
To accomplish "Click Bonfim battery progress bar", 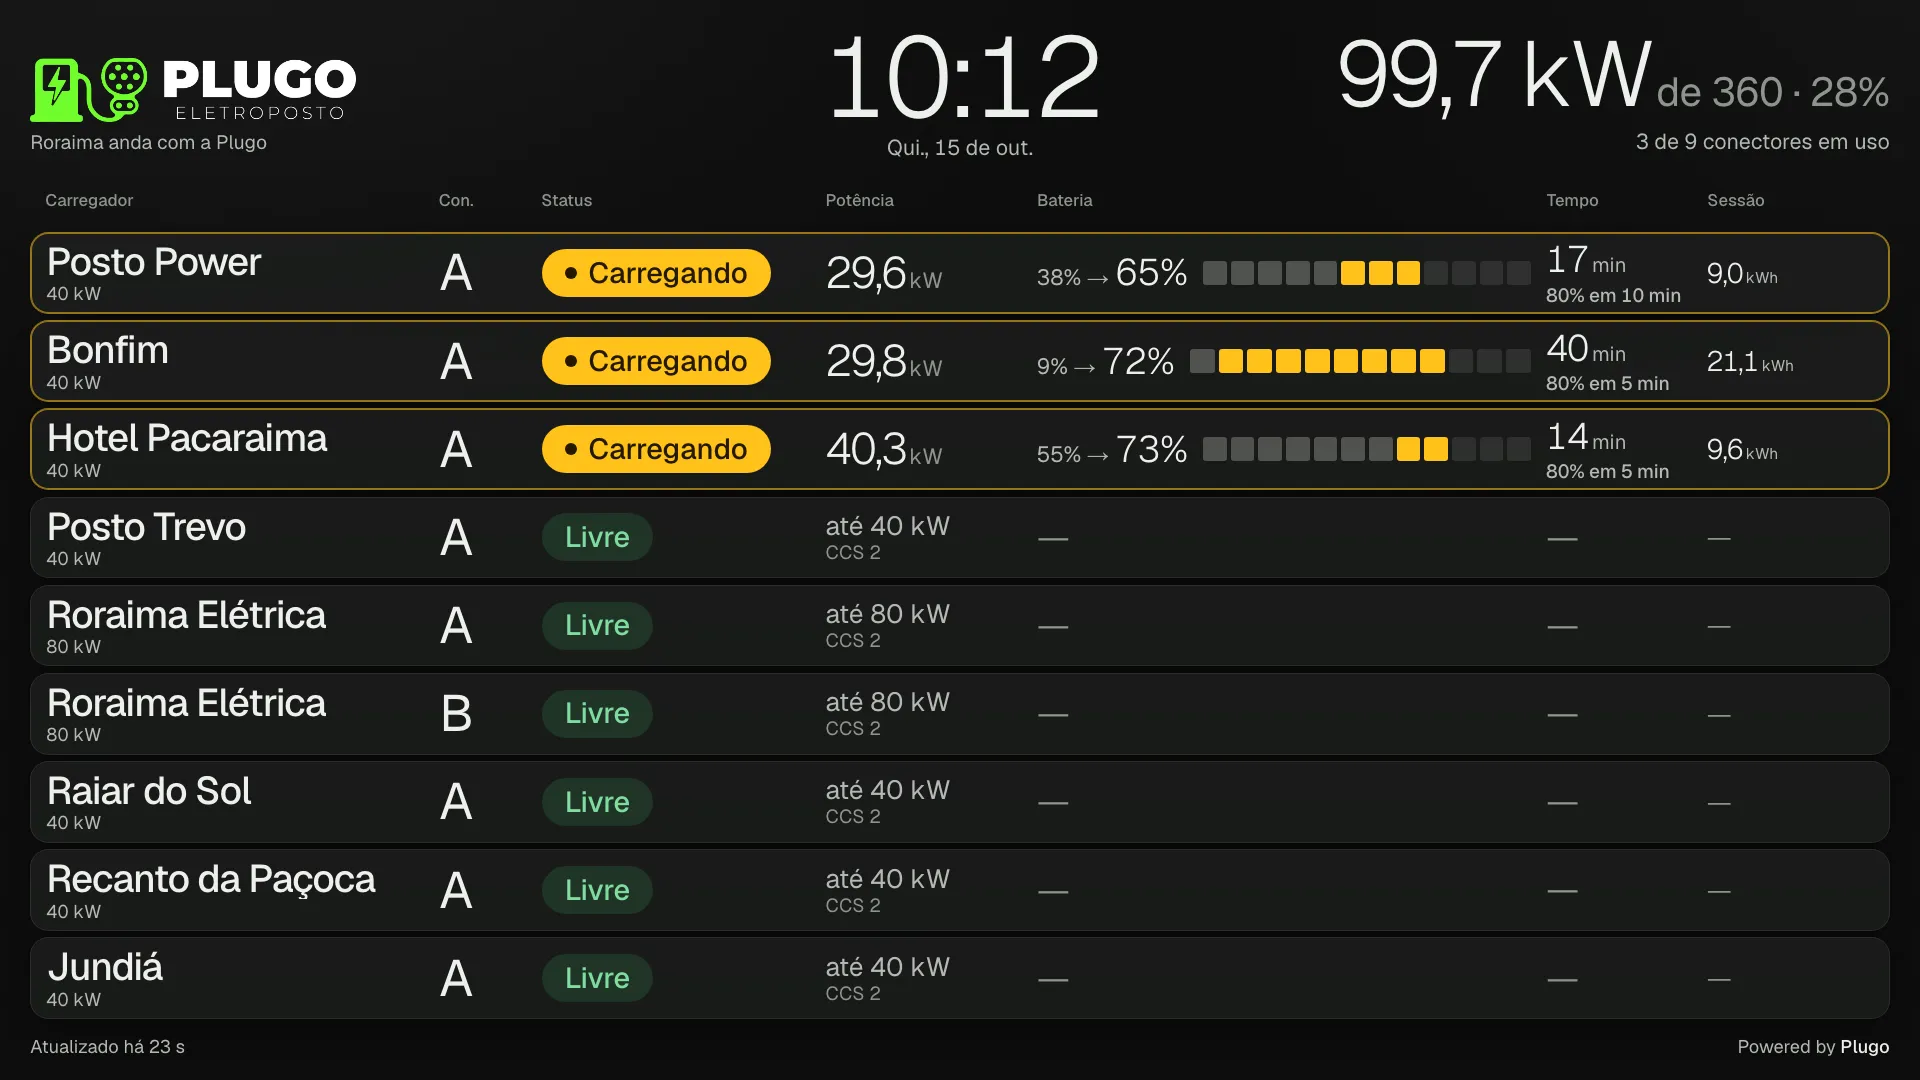I will coord(1360,361).
